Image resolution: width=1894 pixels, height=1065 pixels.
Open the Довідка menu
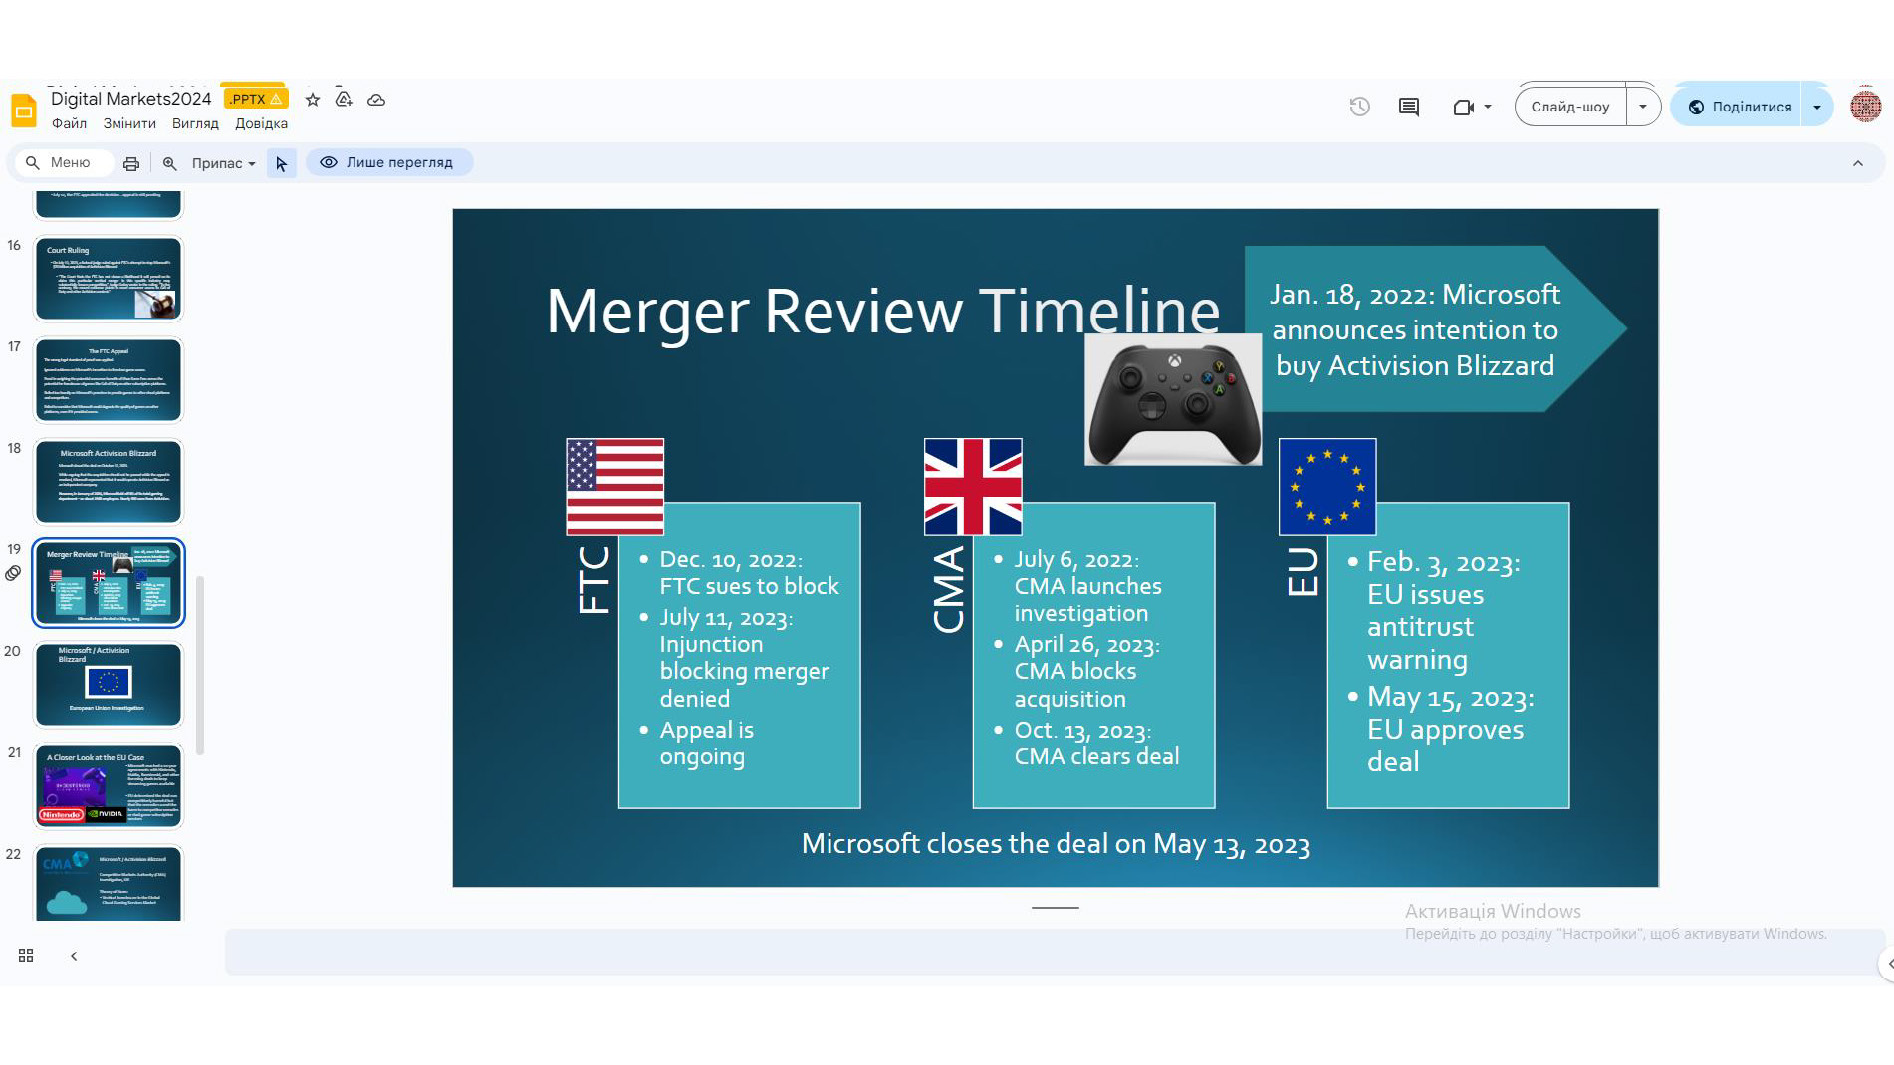(261, 123)
